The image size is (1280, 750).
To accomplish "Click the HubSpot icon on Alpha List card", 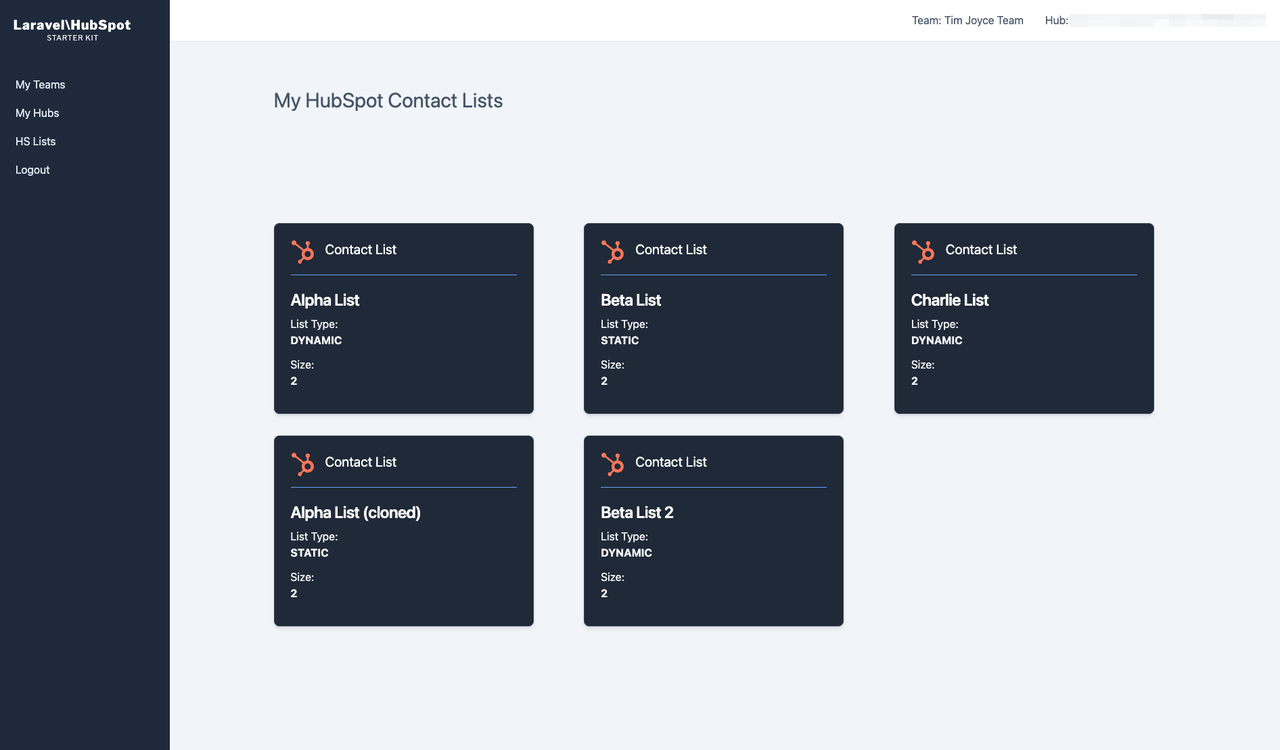I will [303, 251].
